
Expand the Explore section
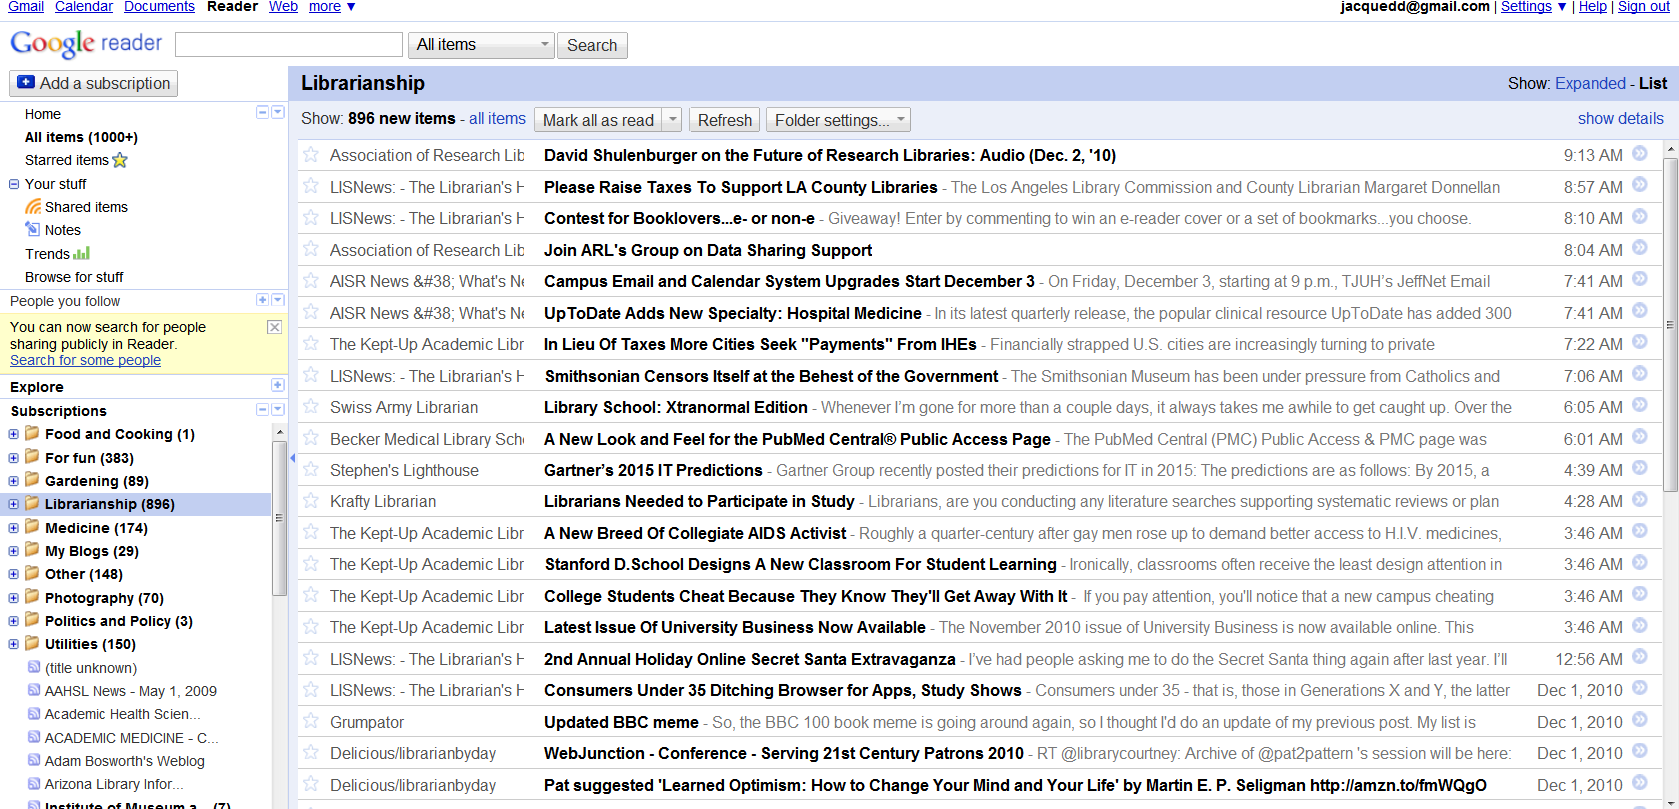[277, 385]
